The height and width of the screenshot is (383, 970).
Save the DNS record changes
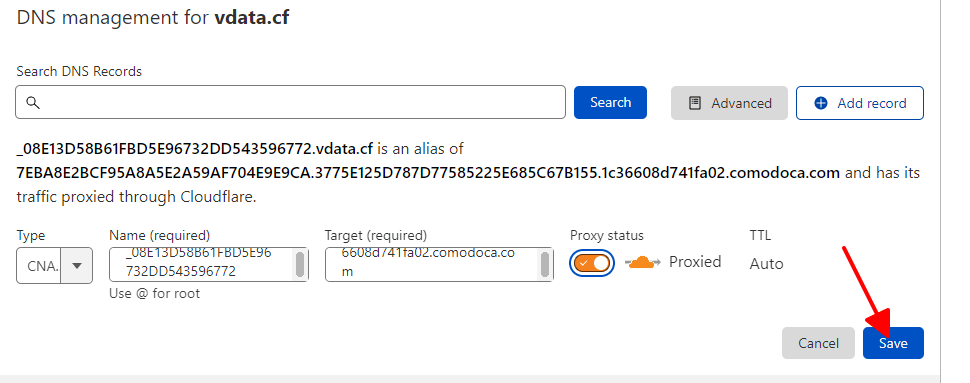(x=893, y=343)
